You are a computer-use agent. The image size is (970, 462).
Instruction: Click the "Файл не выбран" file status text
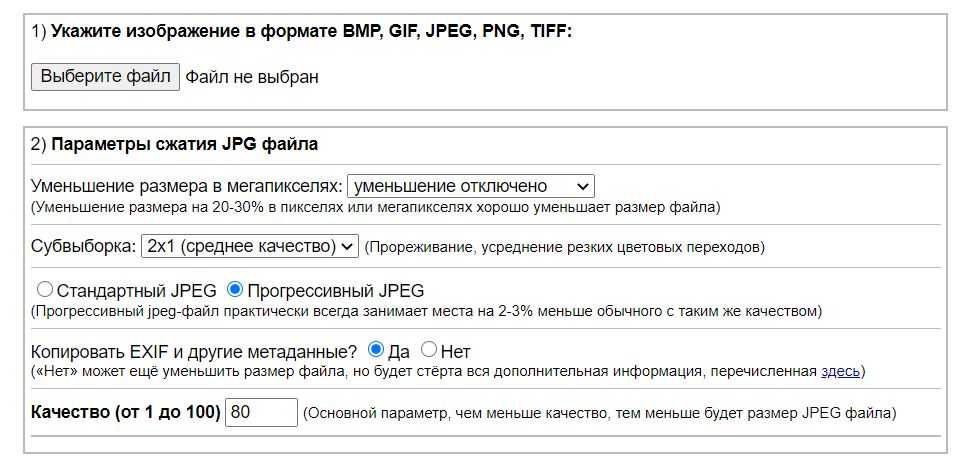pos(252,77)
